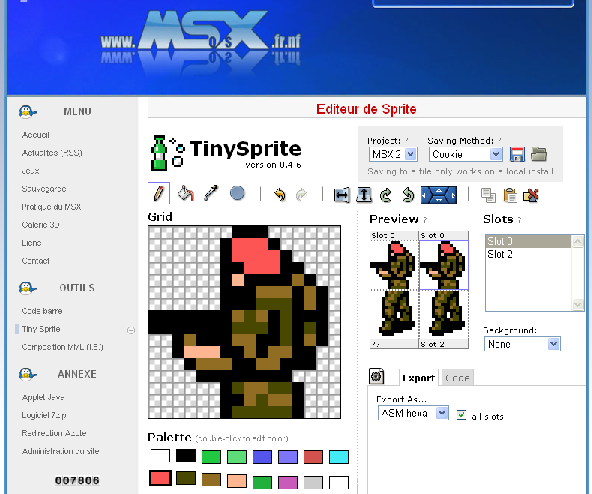Image resolution: width=592 pixels, height=494 pixels.
Task: Save project with floppy disk icon
Action: 517,154
